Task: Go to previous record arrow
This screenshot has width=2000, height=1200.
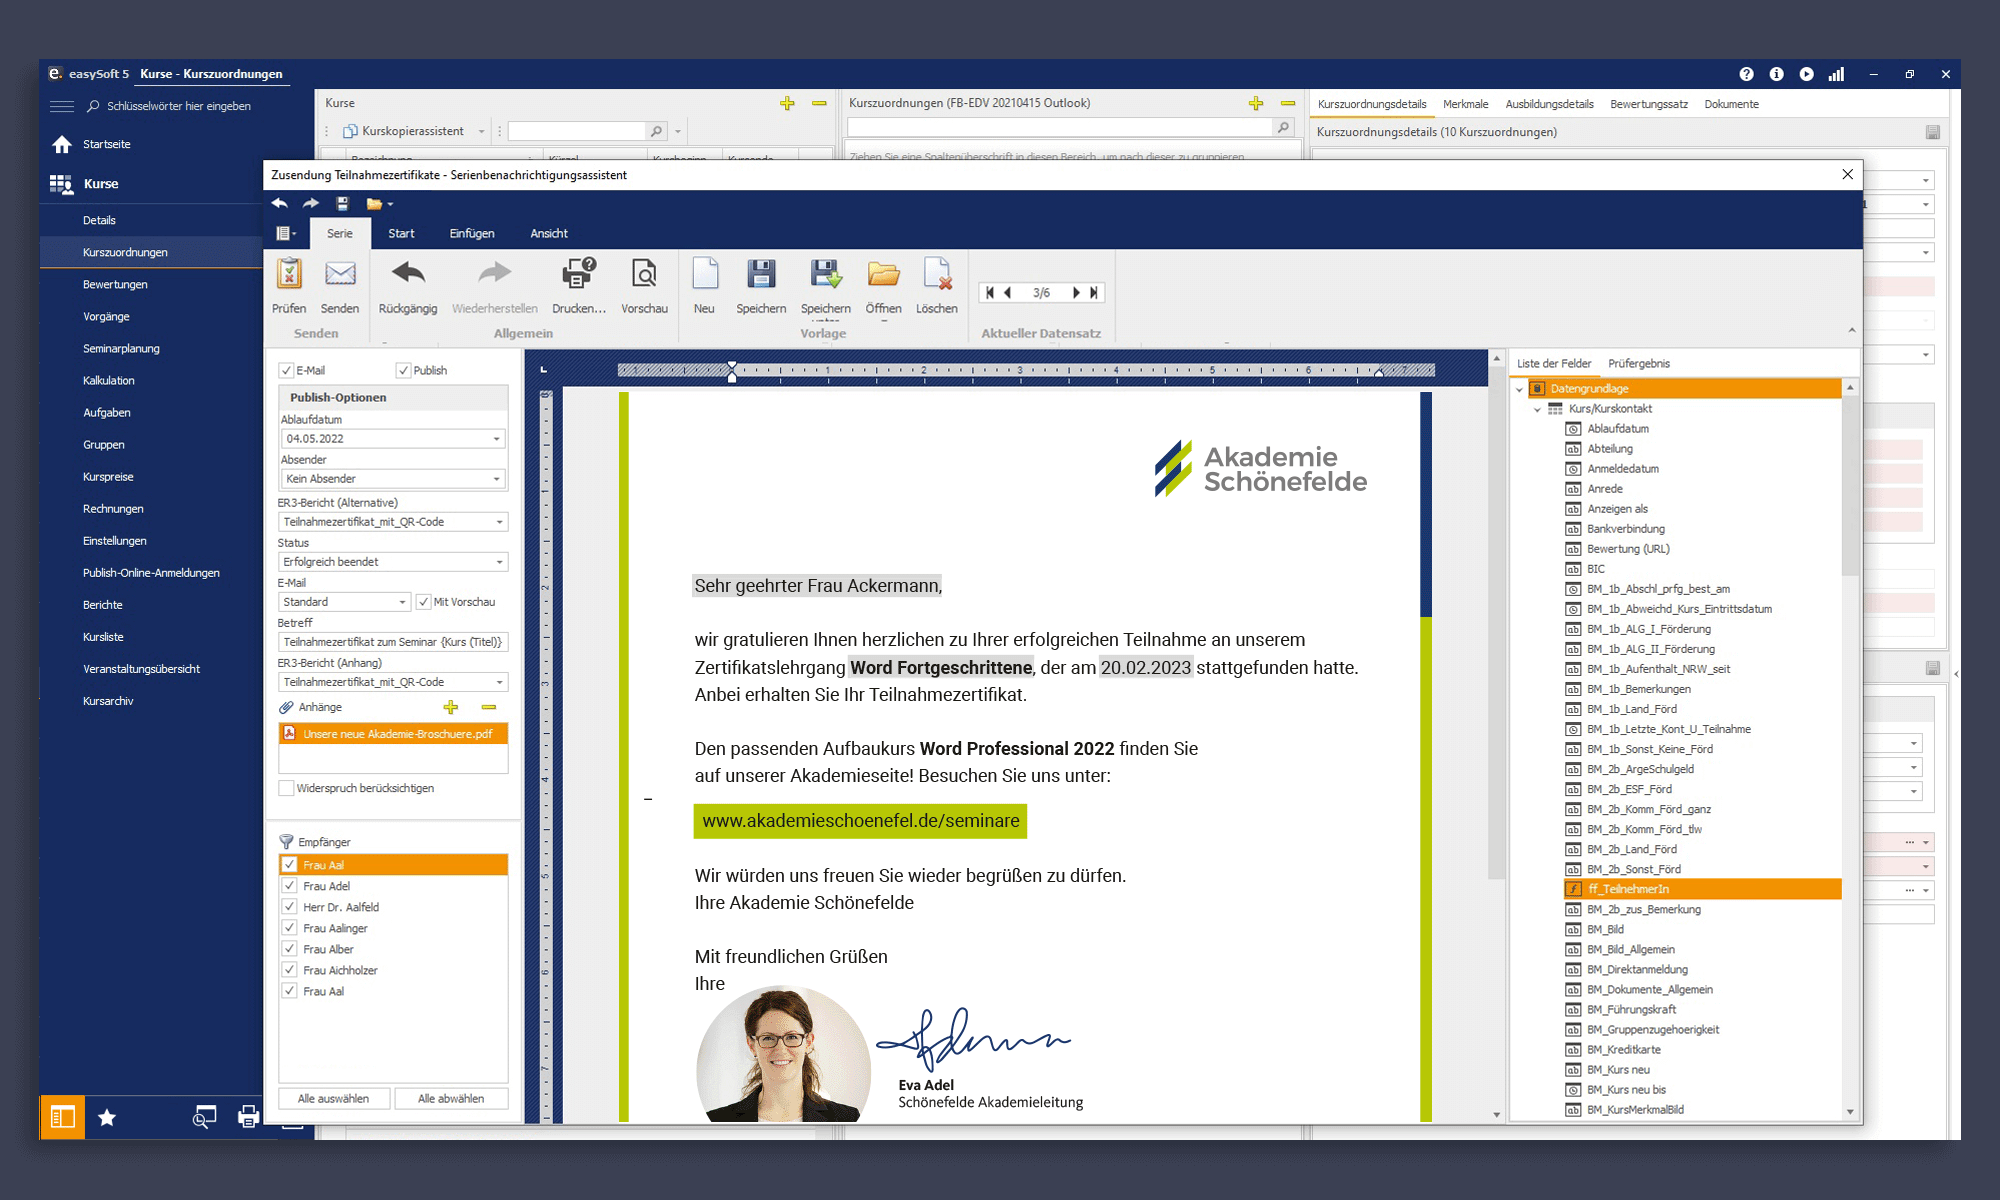Action: pyautogui.click(x=1007, y=293)
